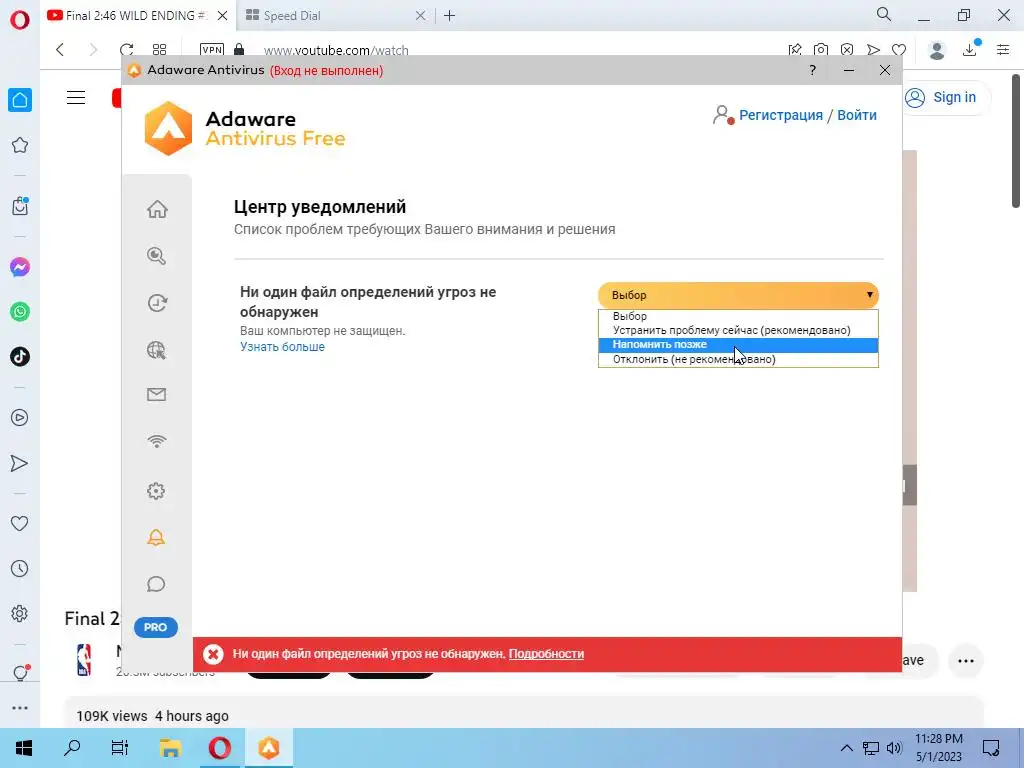Select the Выбор option in list
This screenshot has width=1024, height=768.
click(x=738, y=316)
